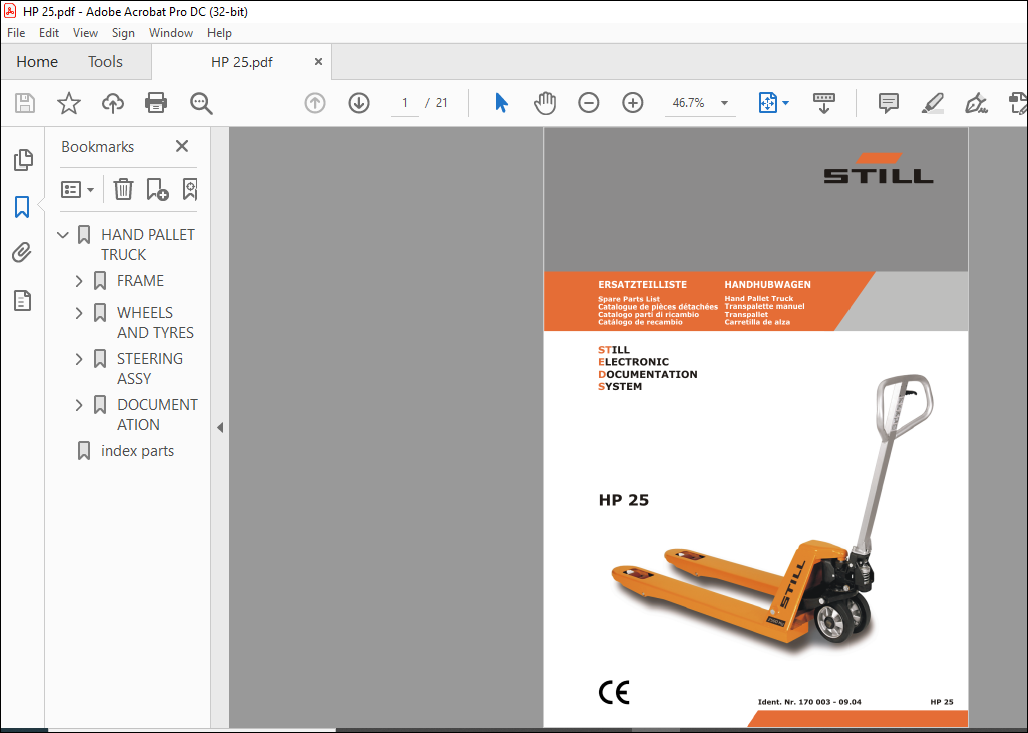Open the Attachments paperclip panel
Screen dimensions: 1028x733
point(22,253)
